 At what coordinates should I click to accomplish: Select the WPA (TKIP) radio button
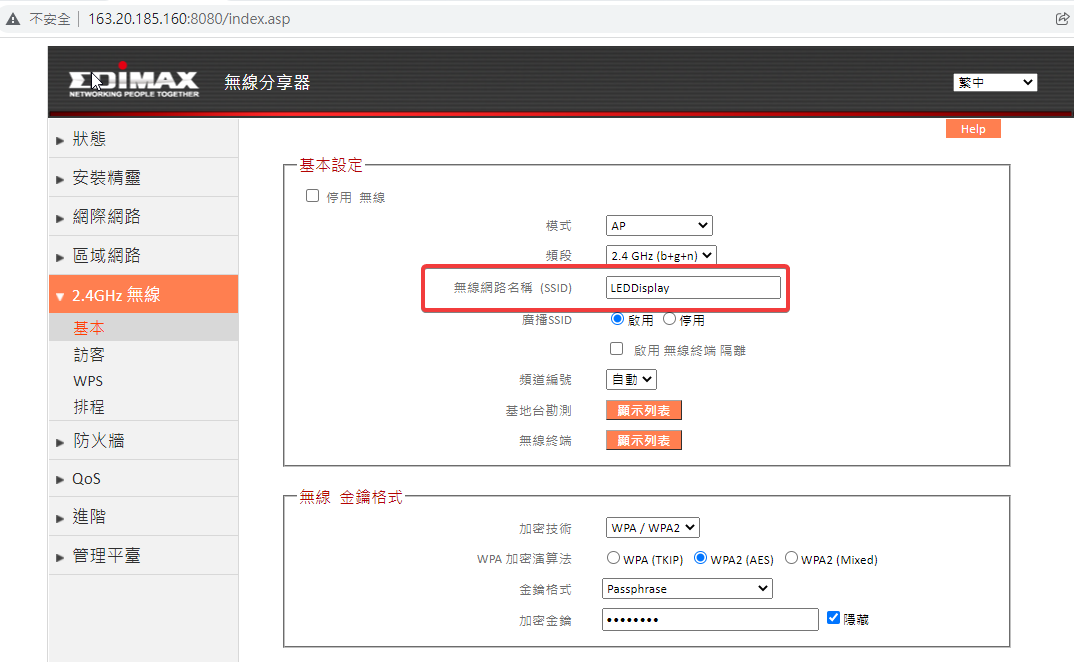click(613, 558)
